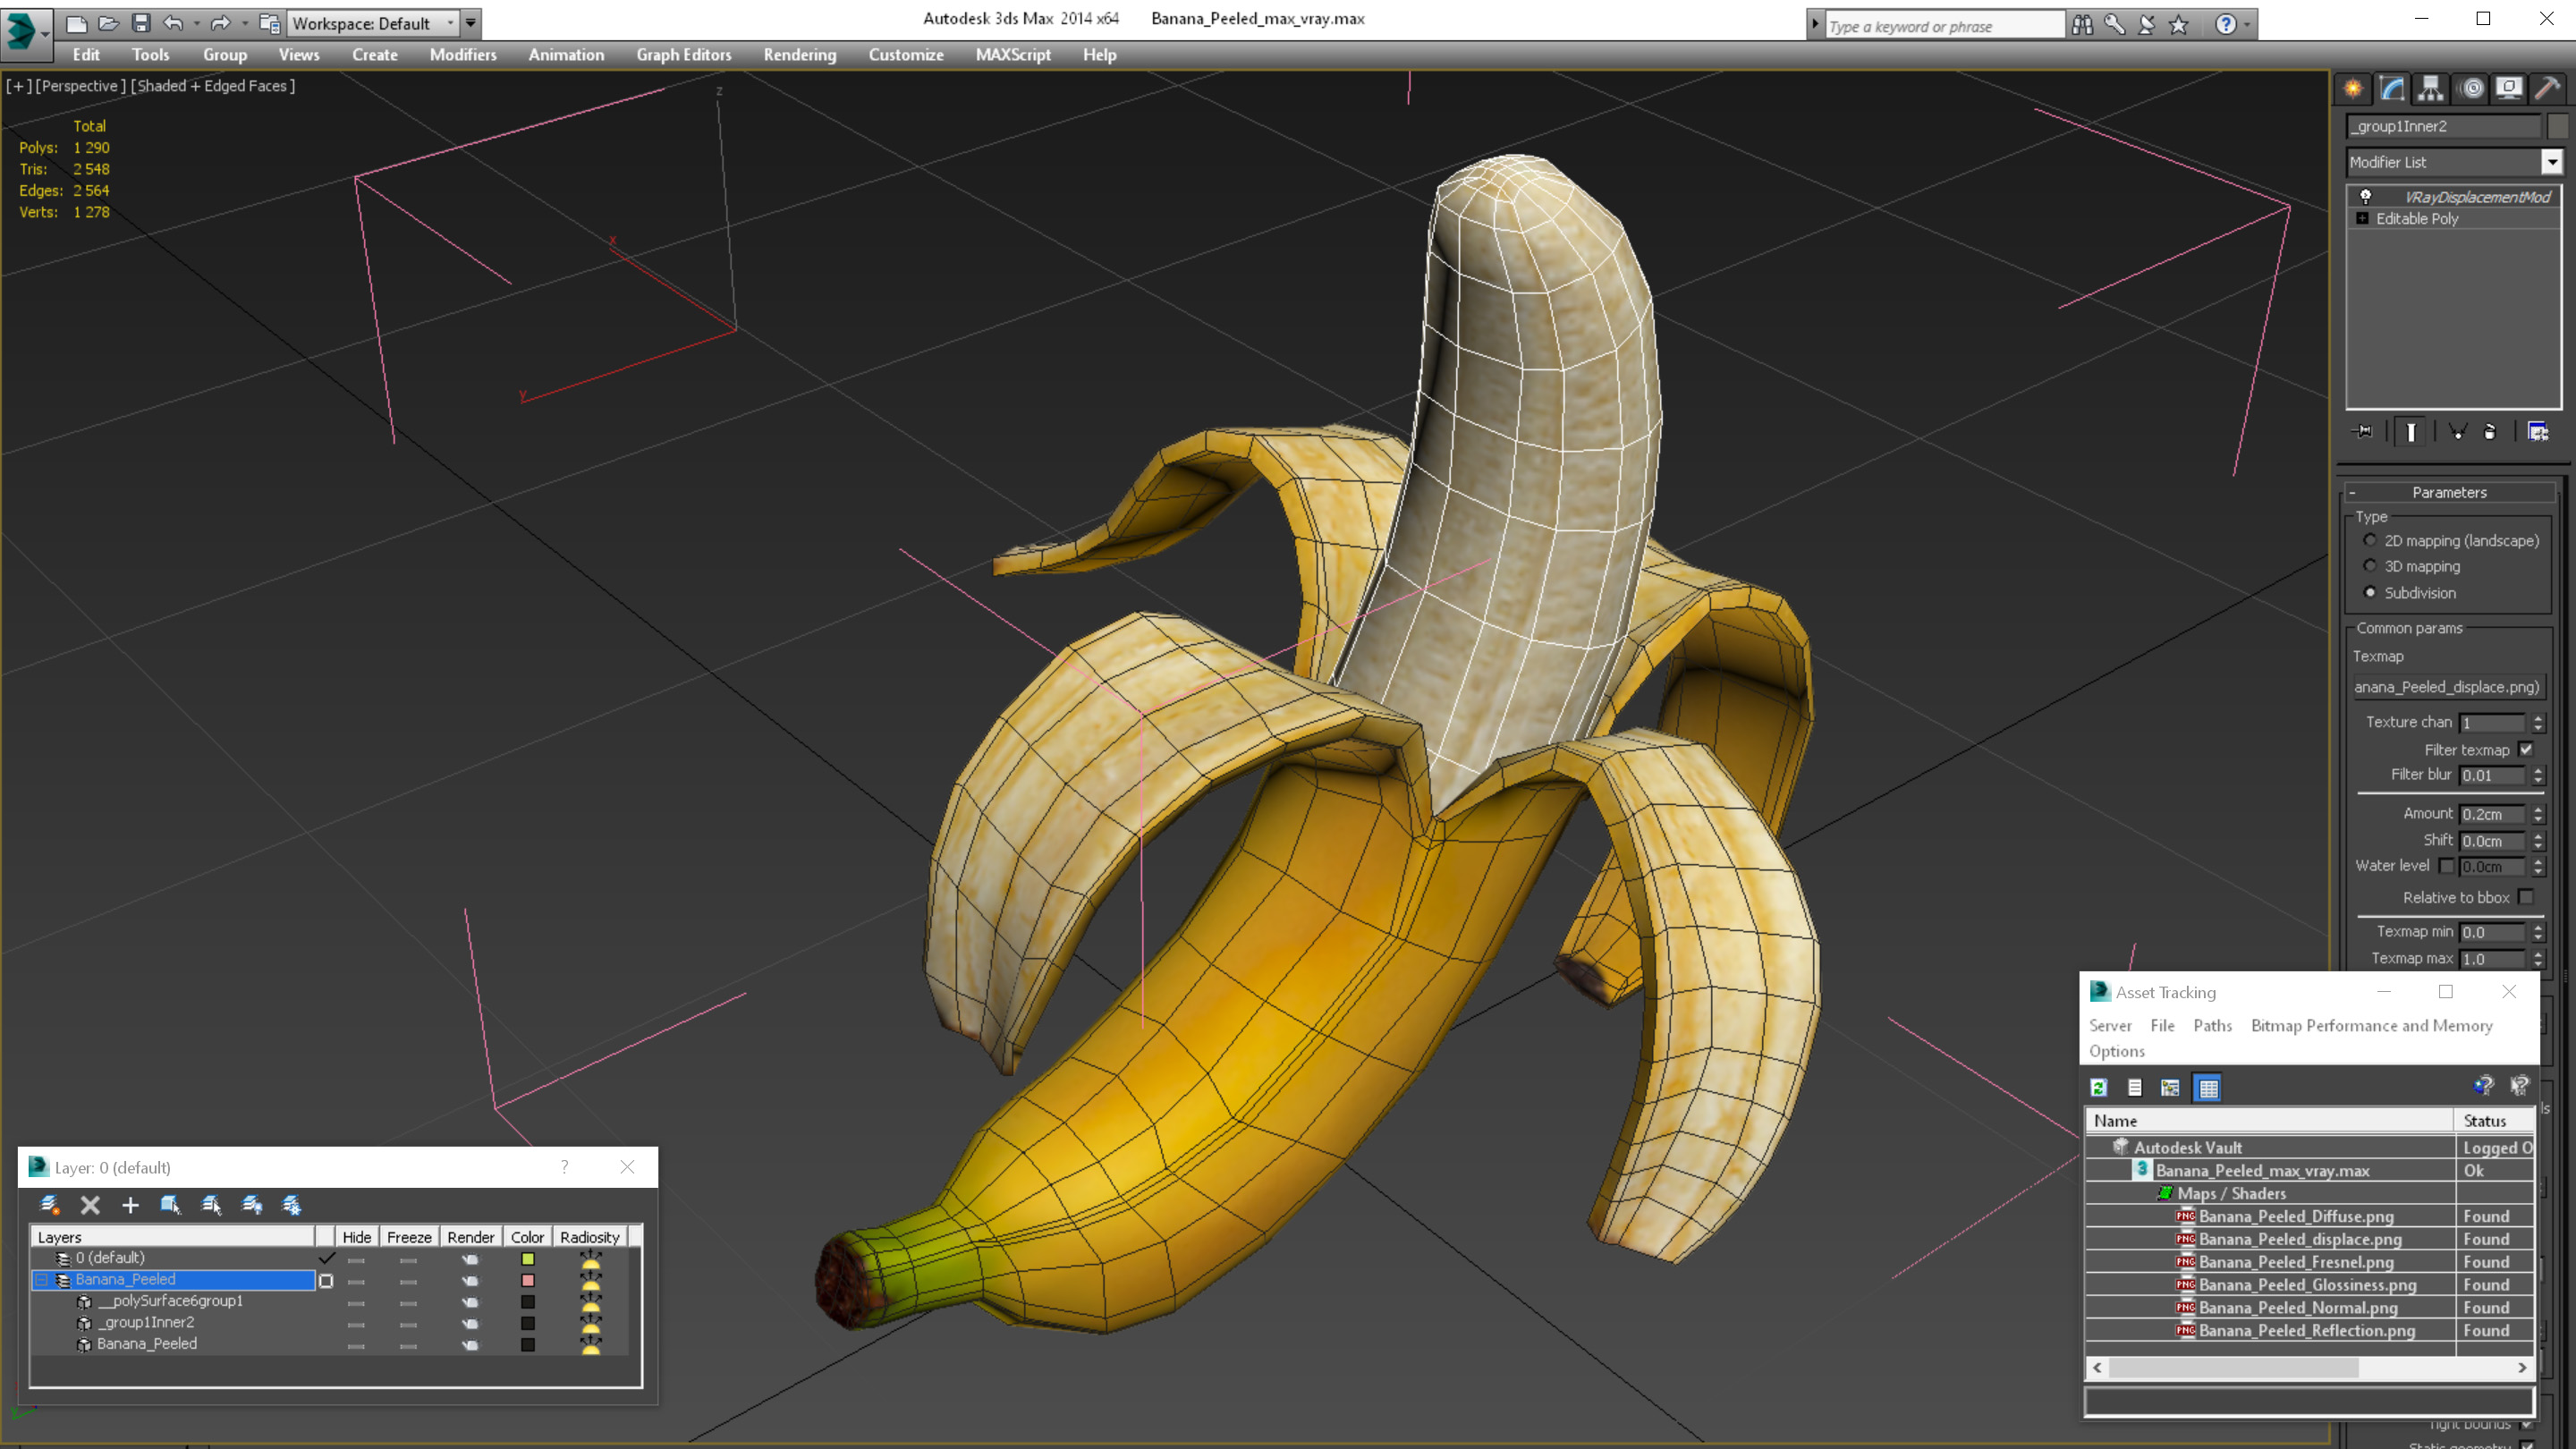Toggle Render teapot for Banana_Peeled object row
This screenshot has width=2576, height=1449.
470,1345
